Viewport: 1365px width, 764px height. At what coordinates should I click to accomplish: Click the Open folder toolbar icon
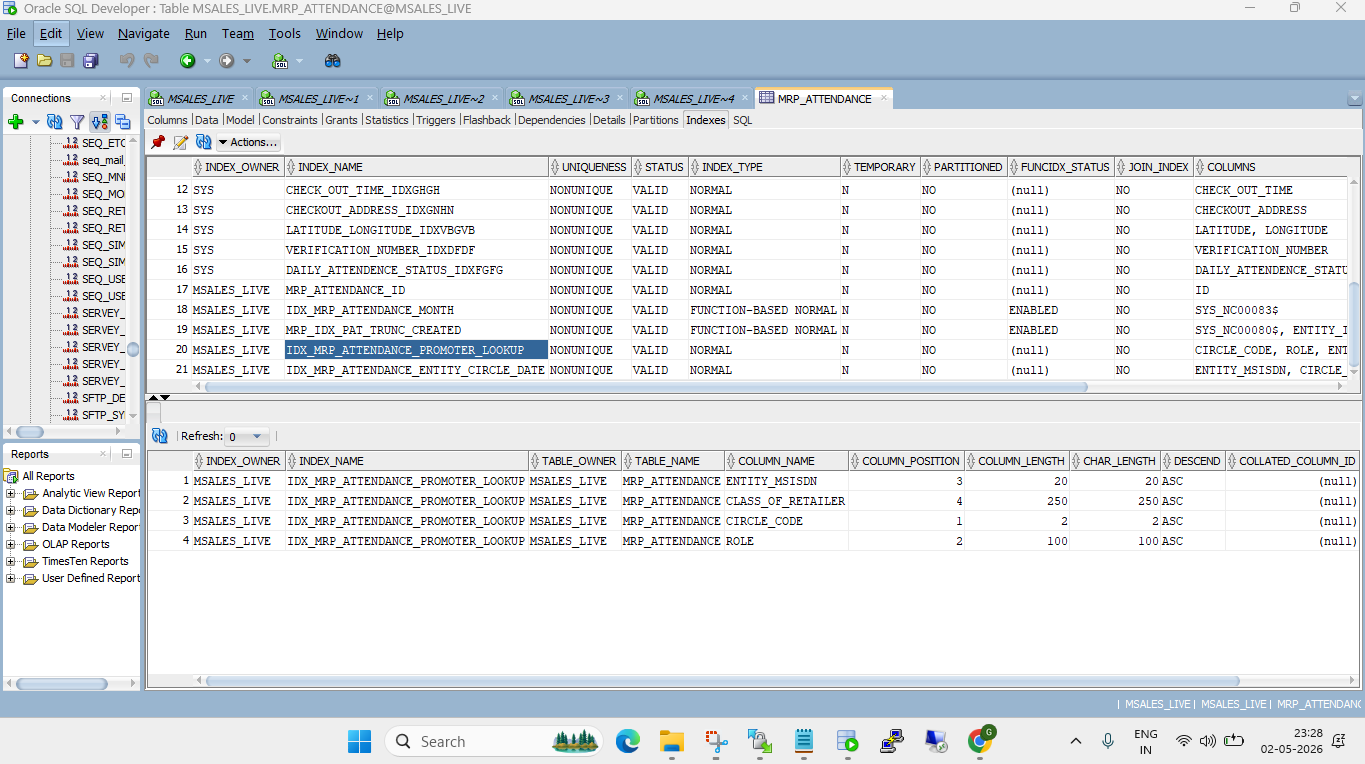click(x=44, y=61)
